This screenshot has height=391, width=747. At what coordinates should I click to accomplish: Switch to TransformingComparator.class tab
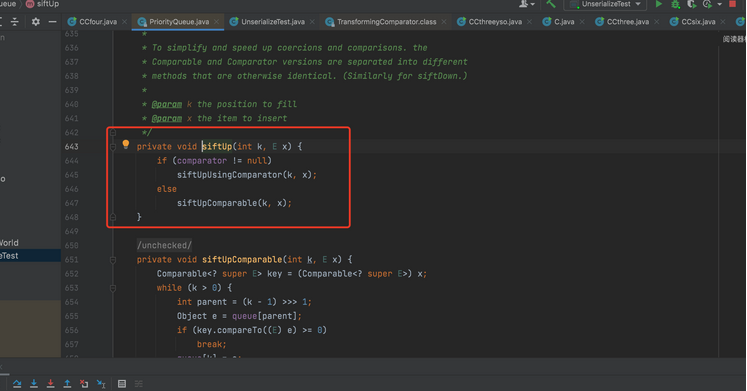[x=386, y=21]
